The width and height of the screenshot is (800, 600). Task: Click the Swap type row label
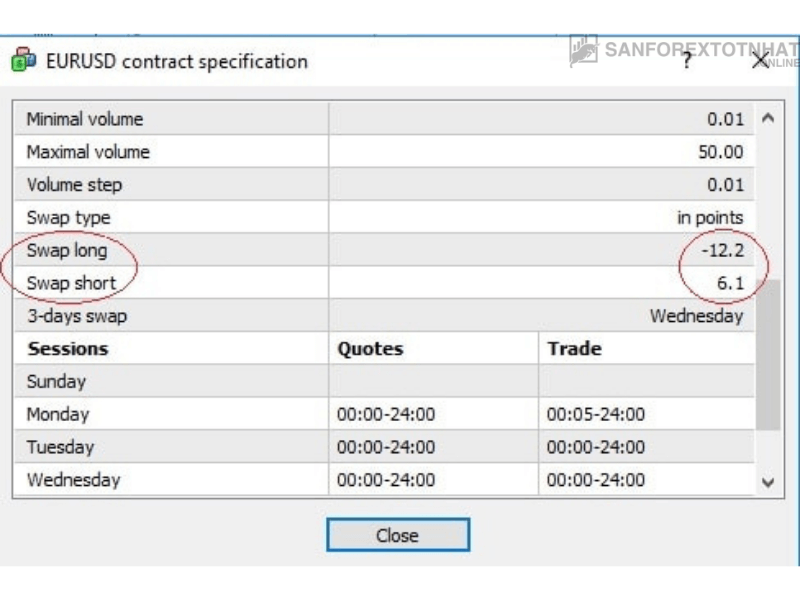coord(68,218)
